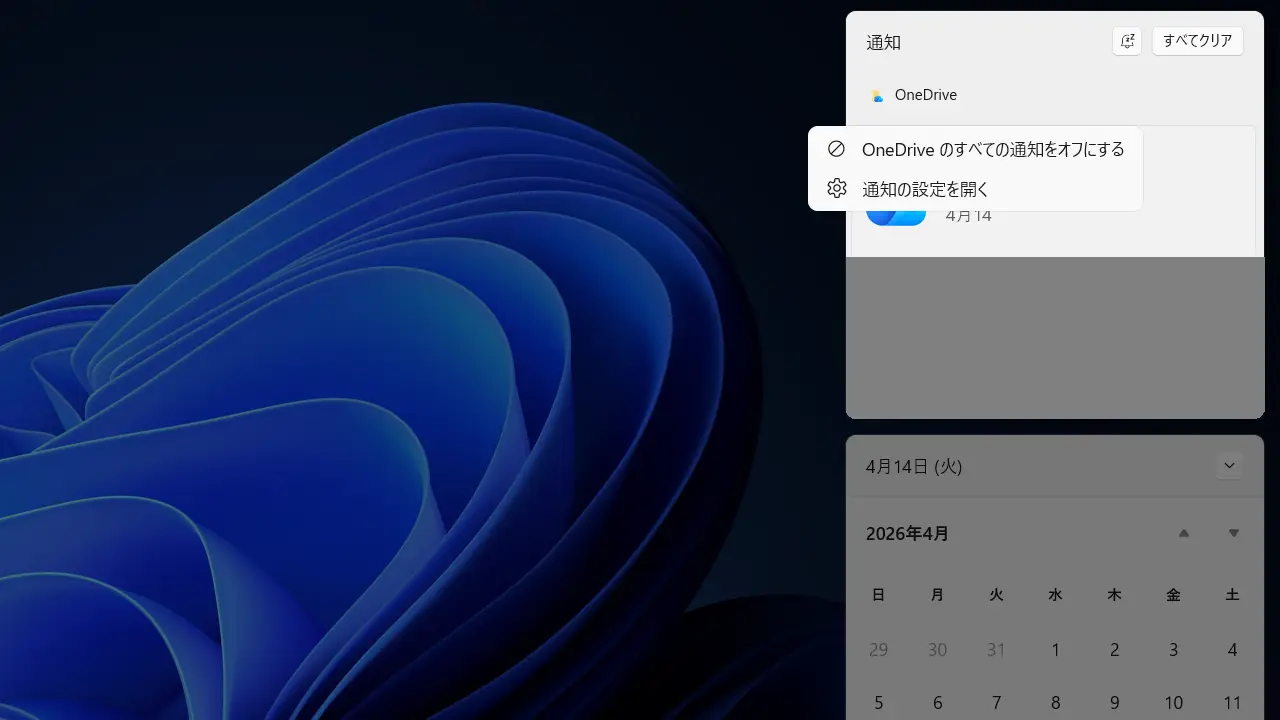Image resolution: width=1280 pixels, height=720 pixels.
Task: Select March 29 in the calendar
Action: pyautogui.click(x=878, y=650)
